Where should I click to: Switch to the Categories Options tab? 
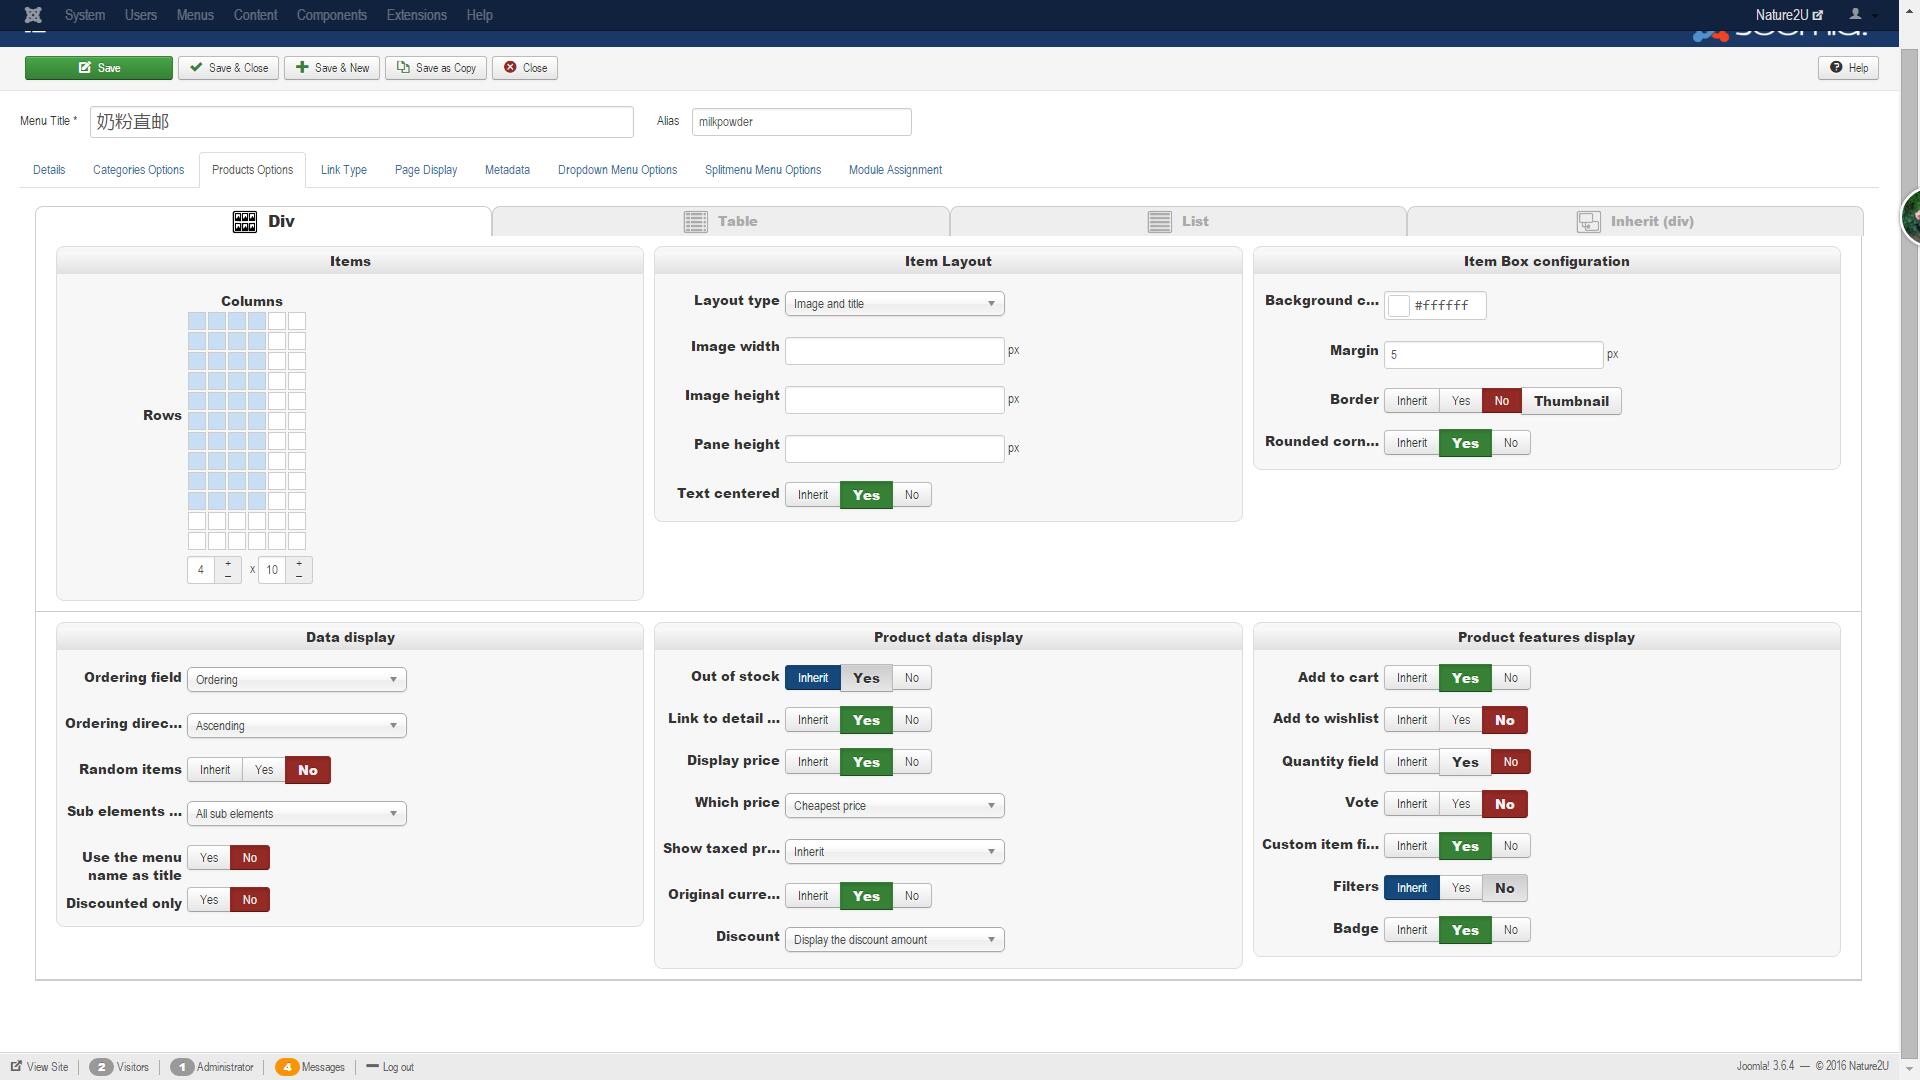pos(138,170)
